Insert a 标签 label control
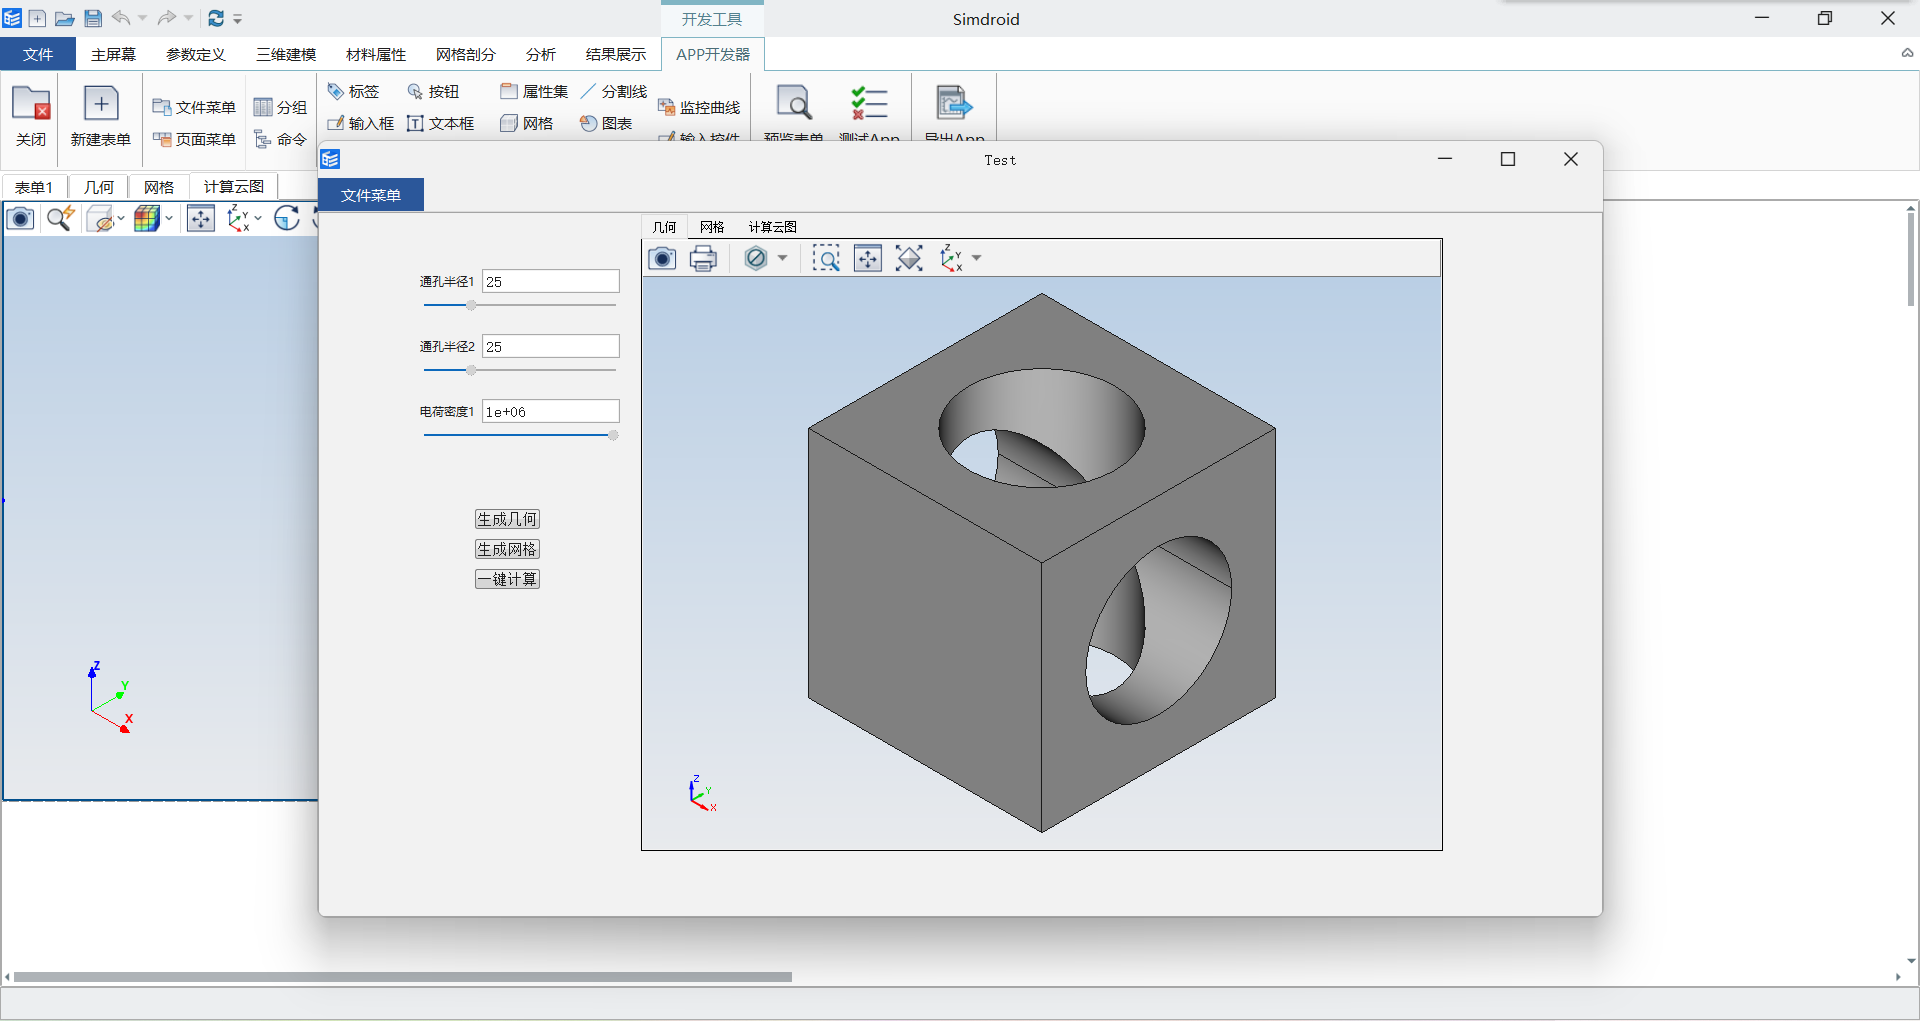 pyautogui.click(x=353, y=91)
